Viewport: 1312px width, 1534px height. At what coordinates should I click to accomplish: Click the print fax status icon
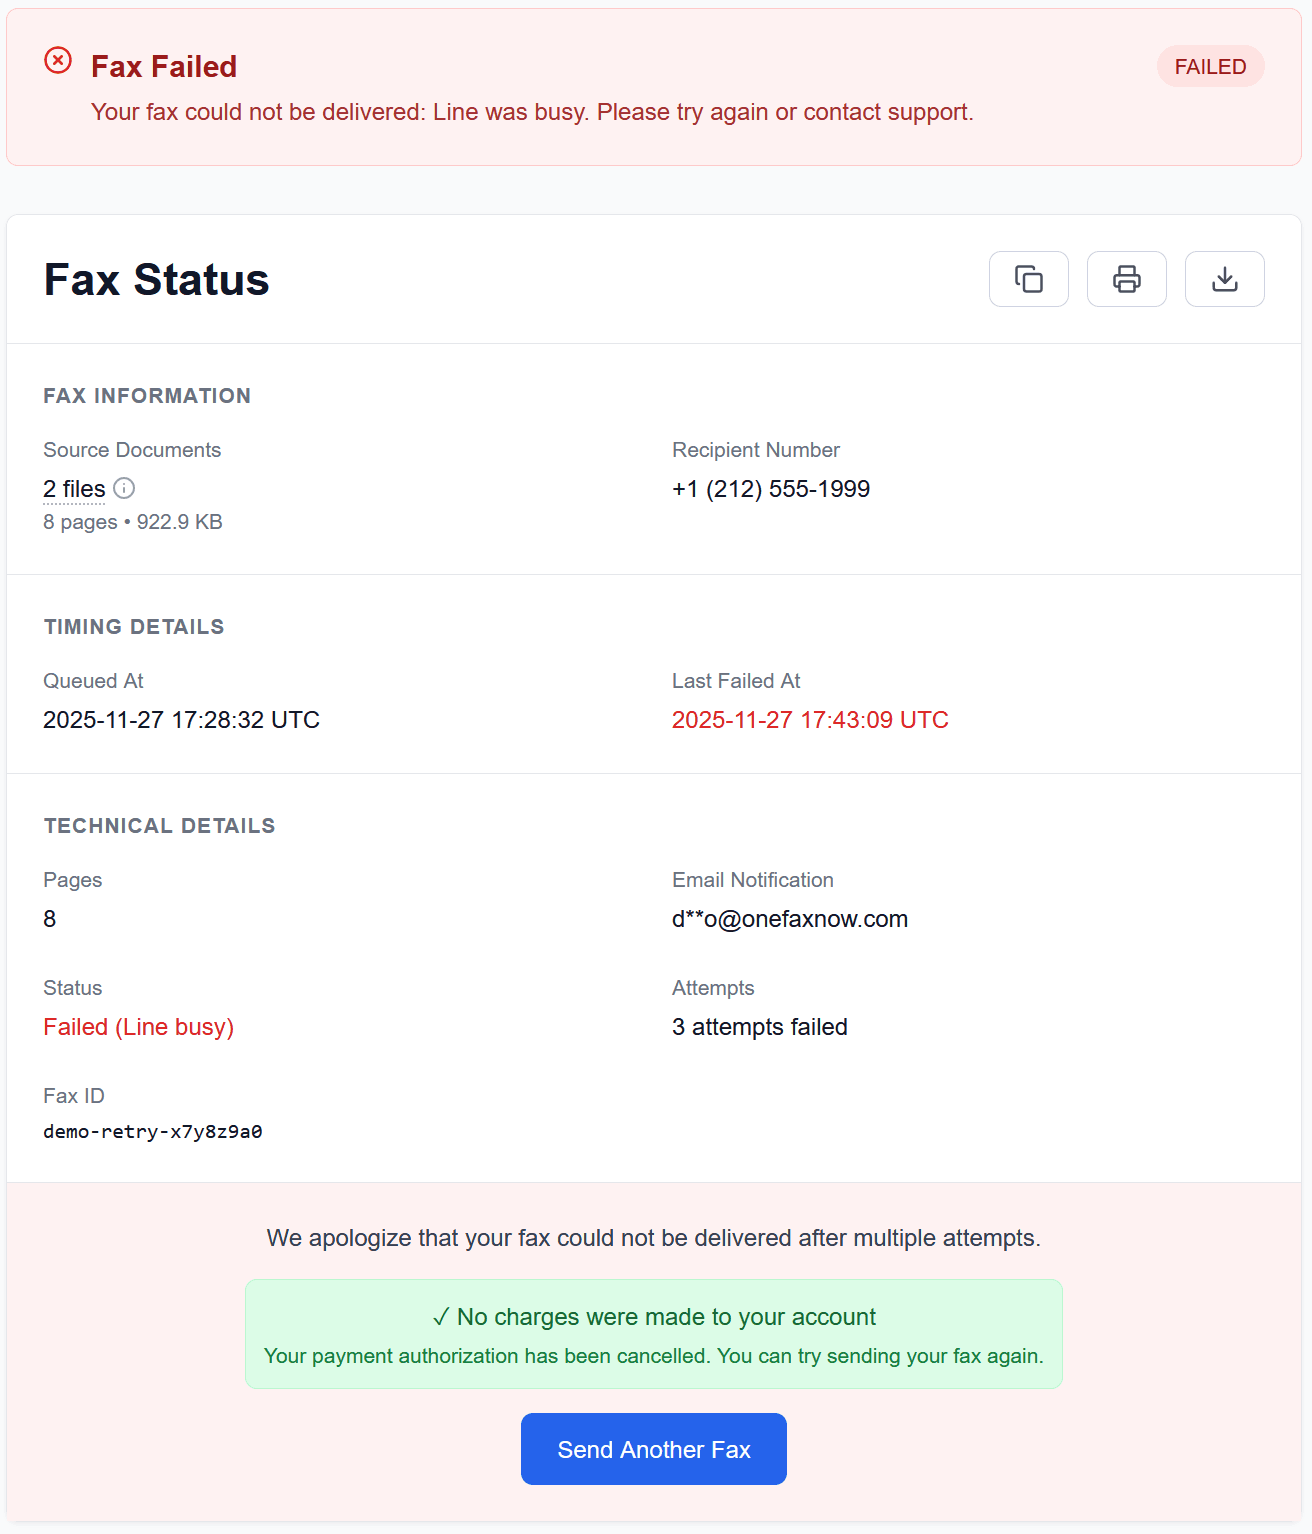tap(1126, 279)
